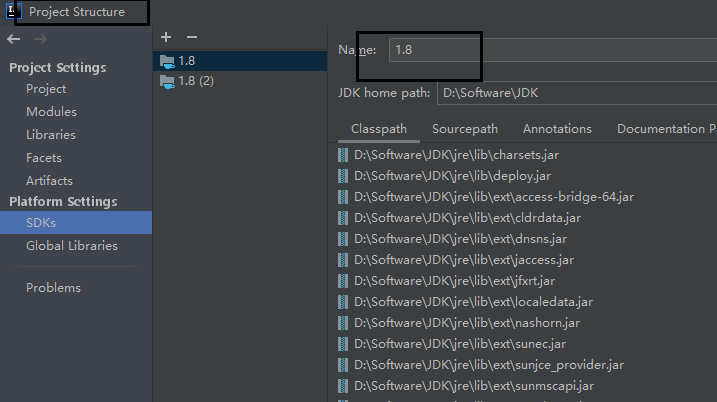Image resolution: width=717 pixels, height=402 pixels.
Task: Select the charsets.jar classpath entry
Action: 456,155
